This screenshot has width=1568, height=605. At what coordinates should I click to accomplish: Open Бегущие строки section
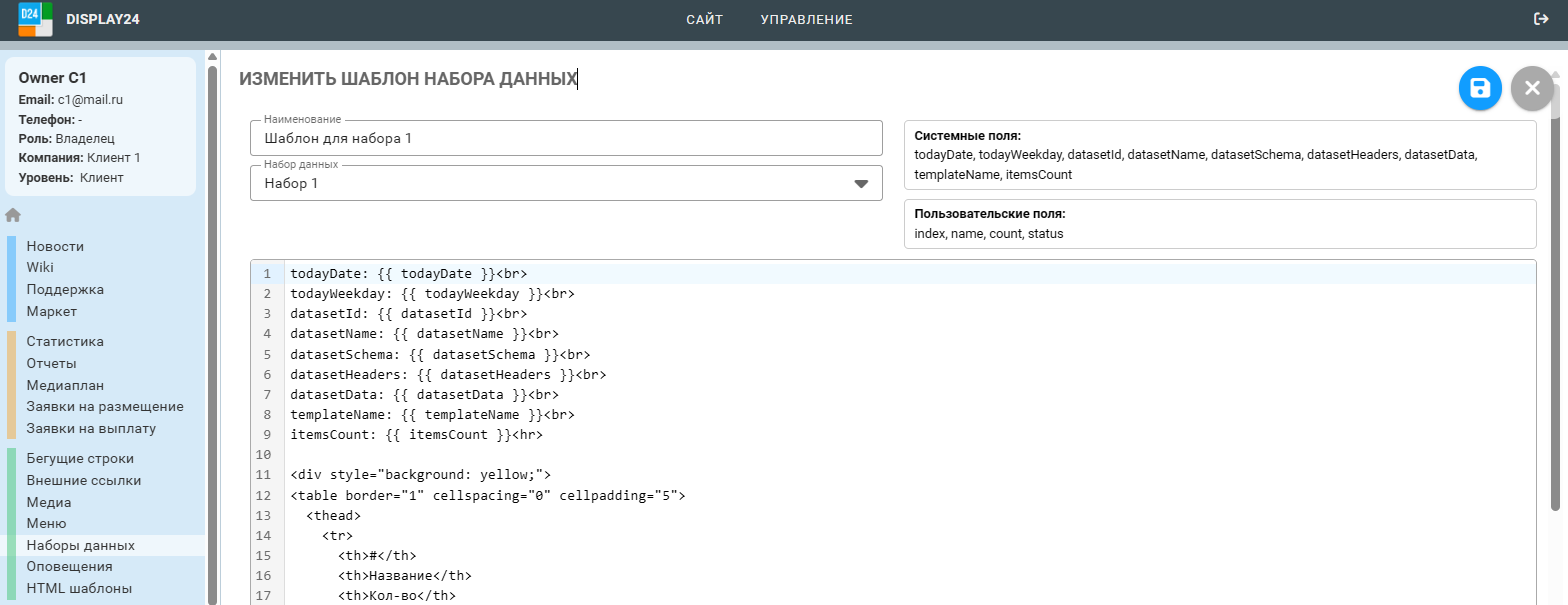click(x=80, y=458)
